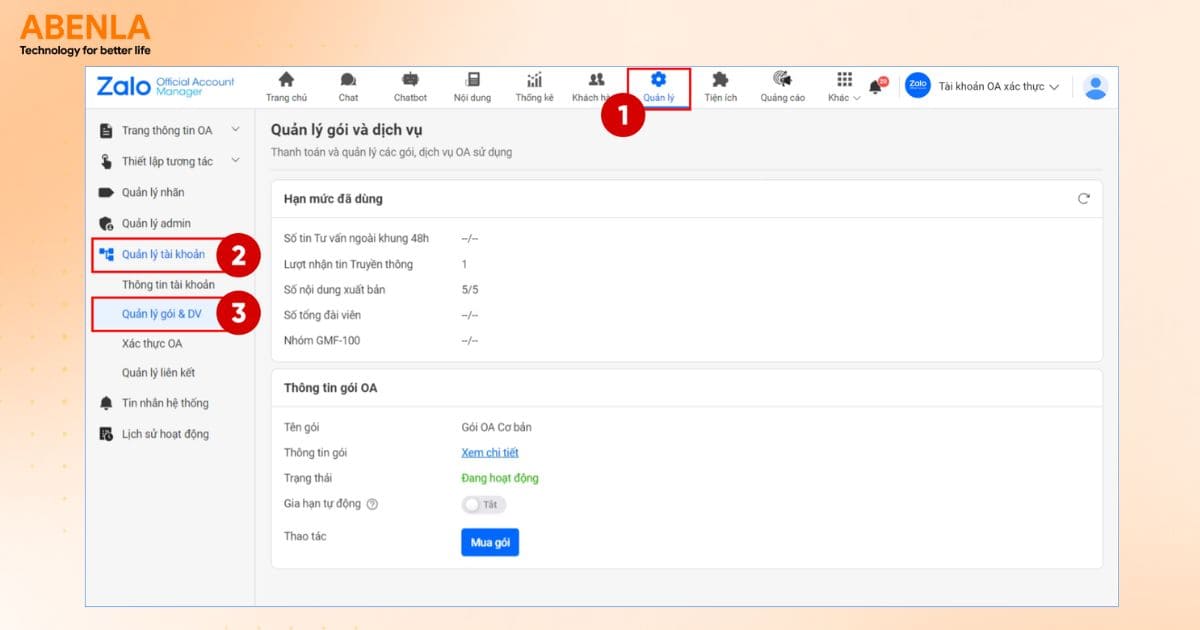The height and width of the screenshot is (630, 1200).
Task: Open the Nội dung content icon
Action: click(472, 80)
